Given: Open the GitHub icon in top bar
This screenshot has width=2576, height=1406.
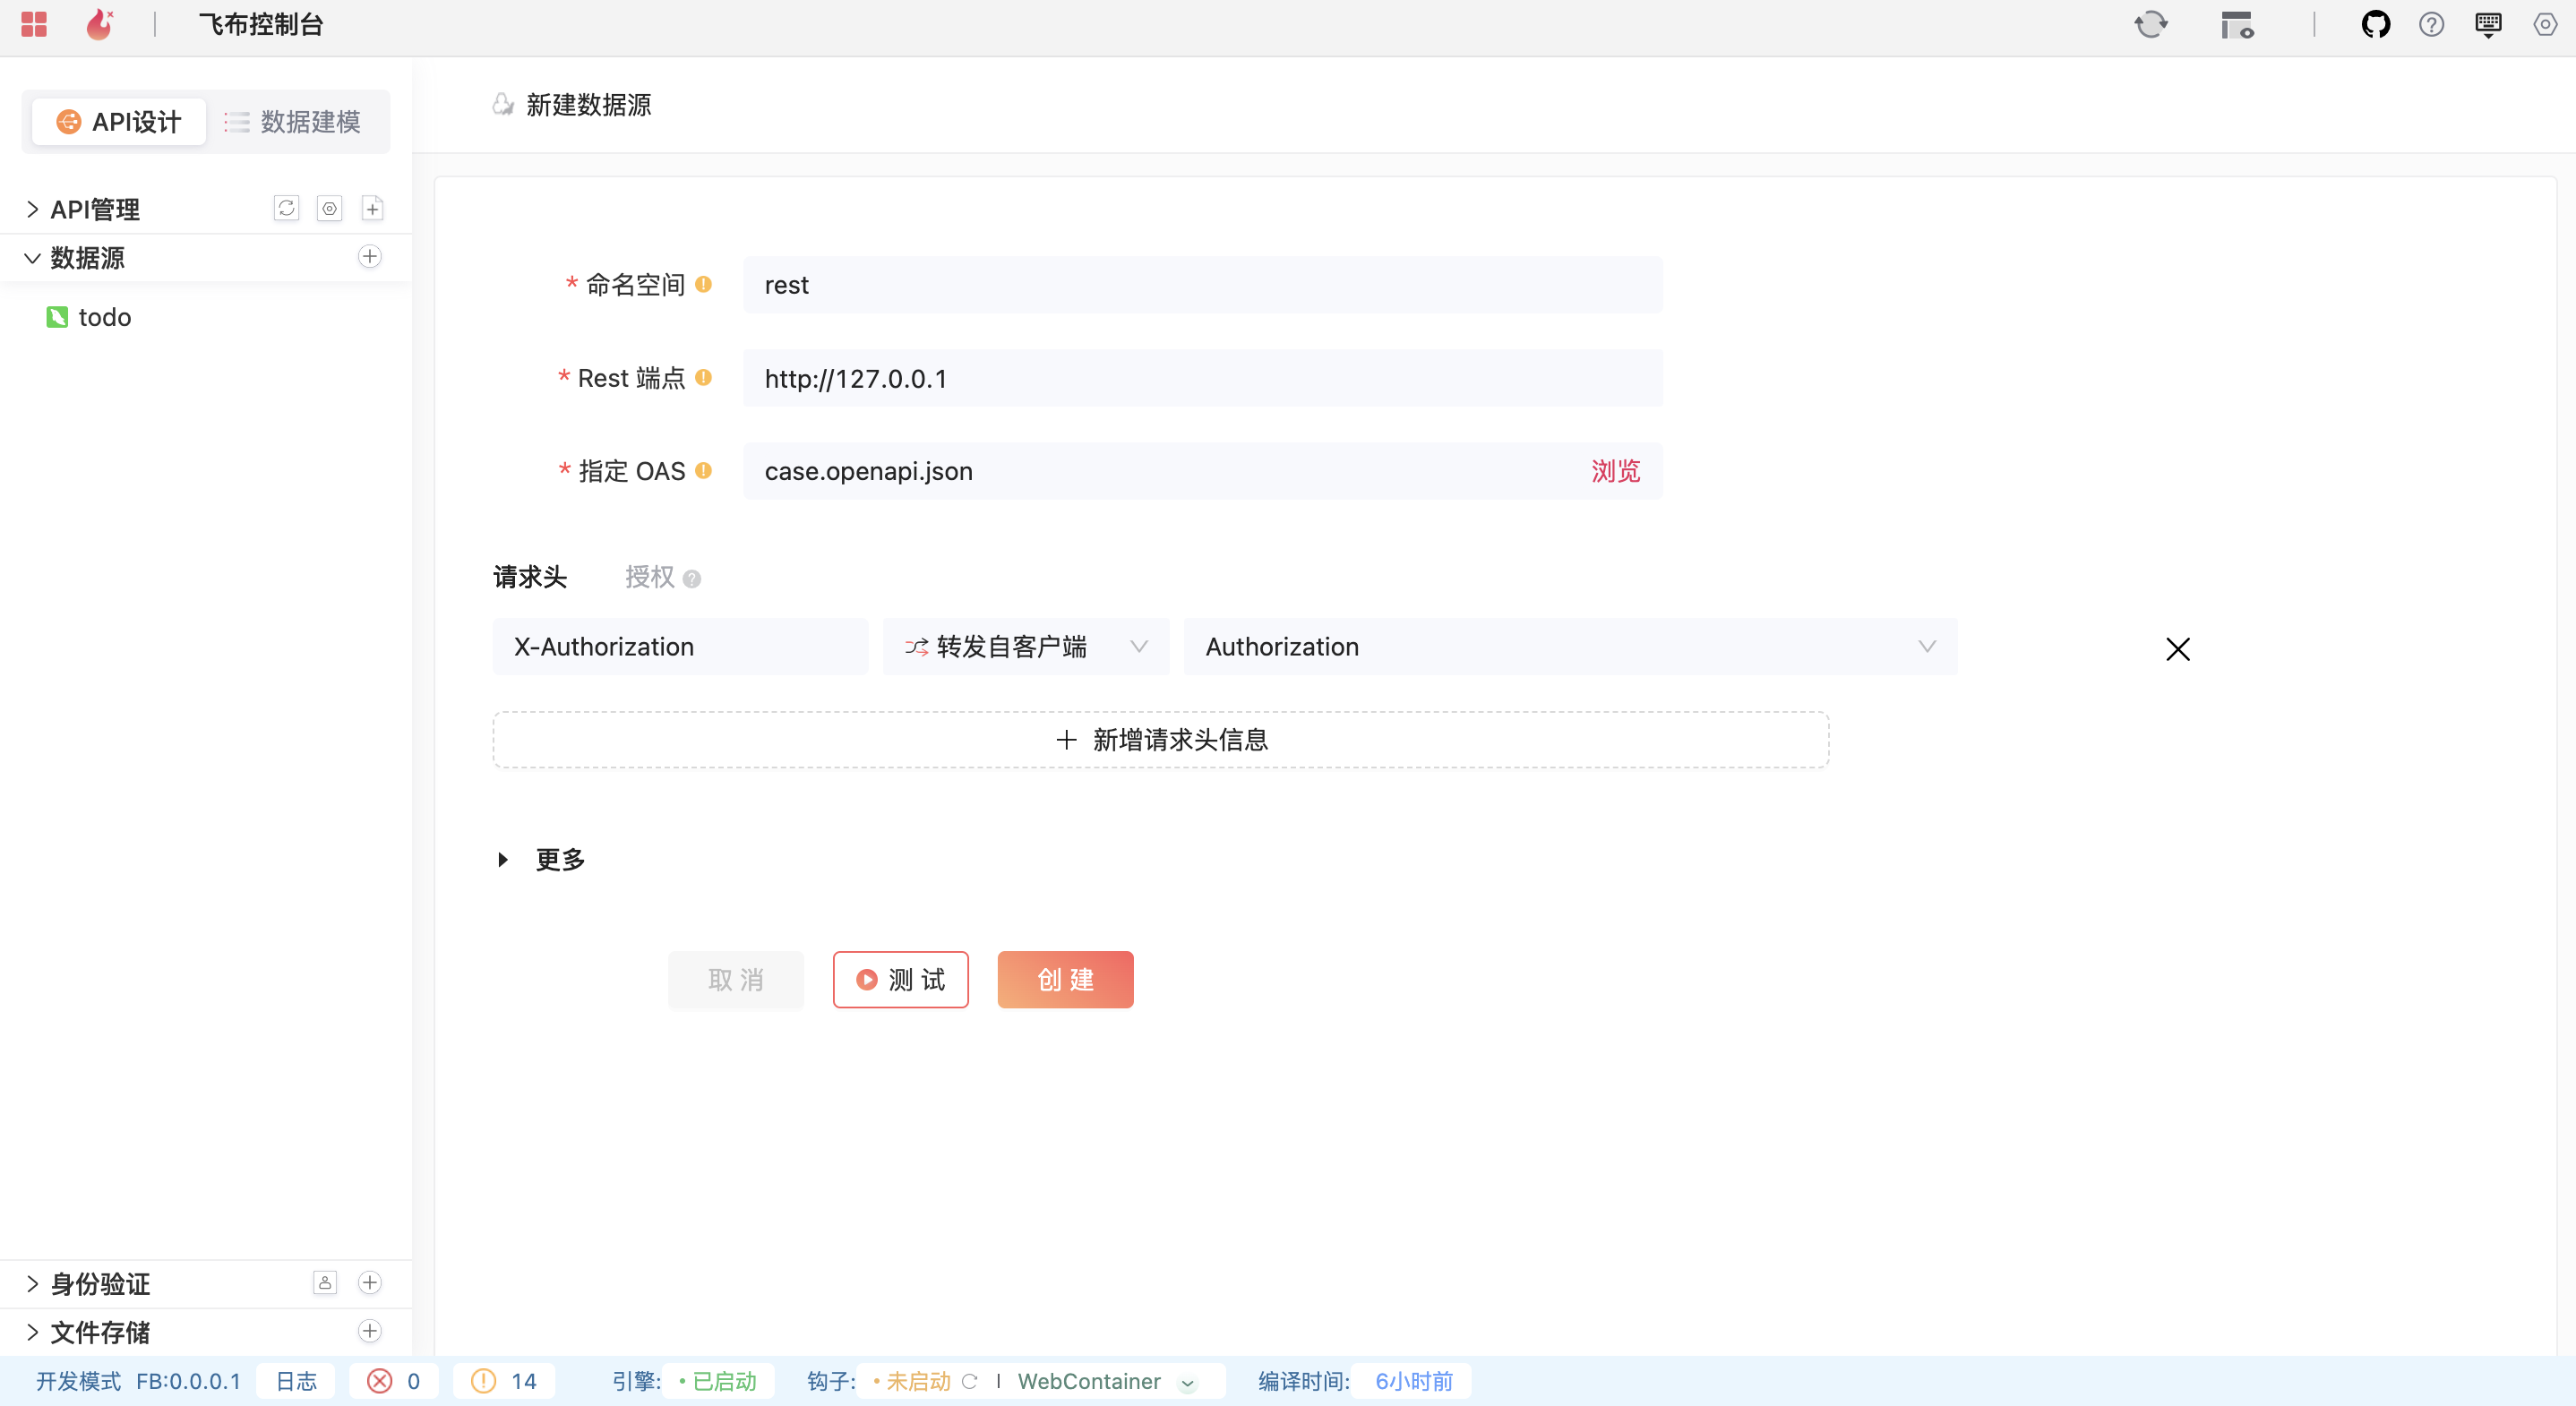Looking at the screenshot, I should tap(2375, 25).
